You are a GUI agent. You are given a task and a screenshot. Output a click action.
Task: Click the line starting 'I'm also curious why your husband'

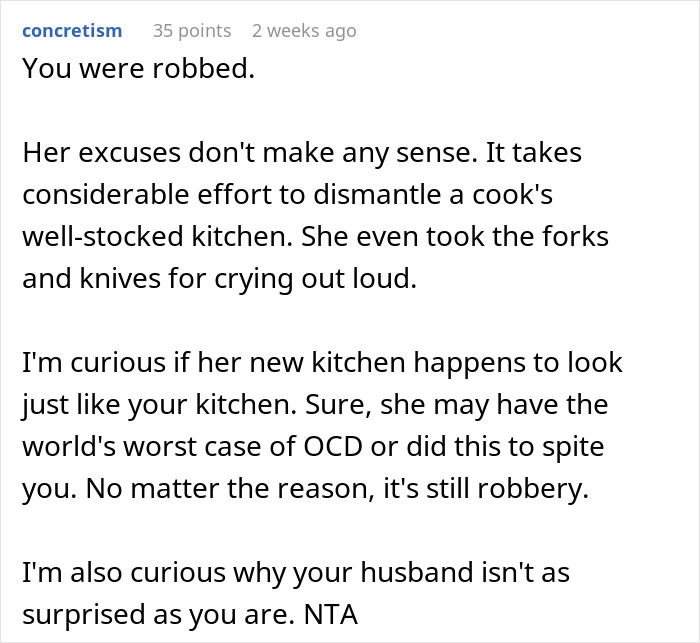pos(296,572)
